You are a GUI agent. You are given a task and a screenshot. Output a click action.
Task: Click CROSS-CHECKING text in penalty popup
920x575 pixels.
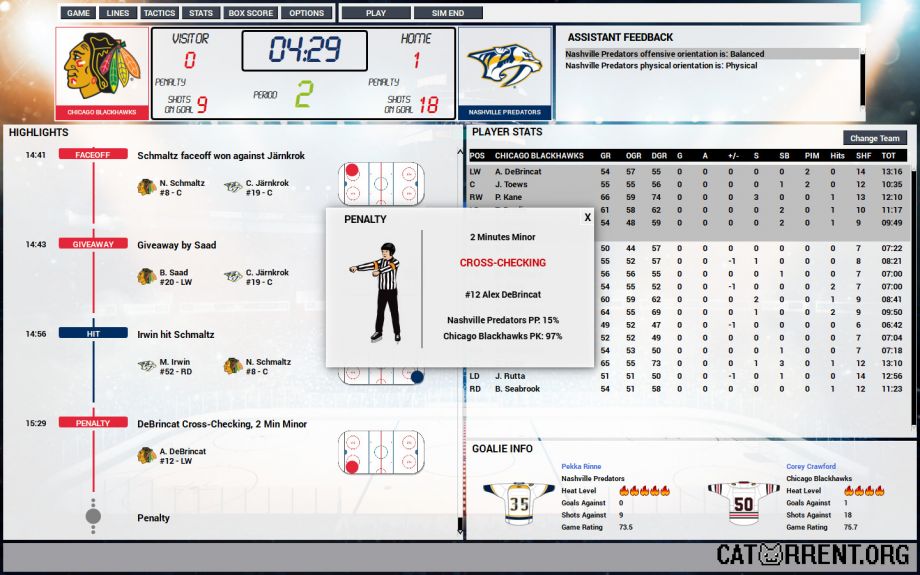tap(503, 263)
